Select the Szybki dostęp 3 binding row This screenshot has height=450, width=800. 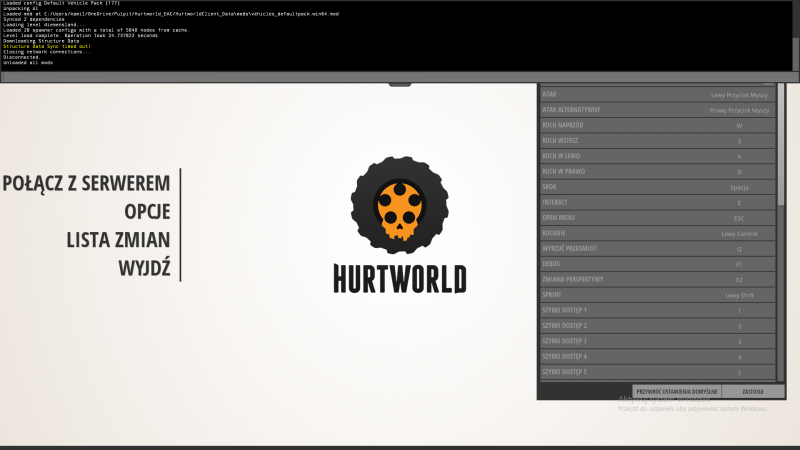coord(658,341)
